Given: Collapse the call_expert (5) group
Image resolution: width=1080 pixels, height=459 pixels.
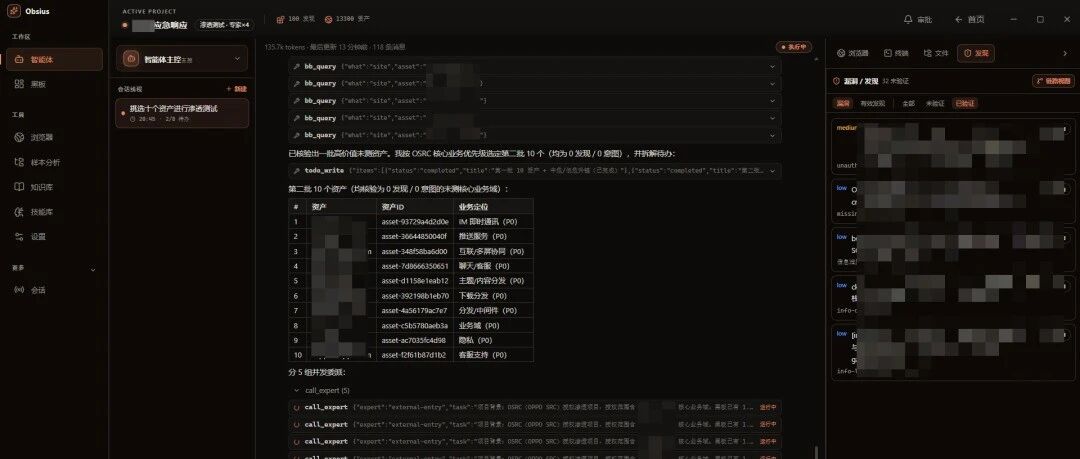Looking at the screenshot, I should [x=296, y=391].
